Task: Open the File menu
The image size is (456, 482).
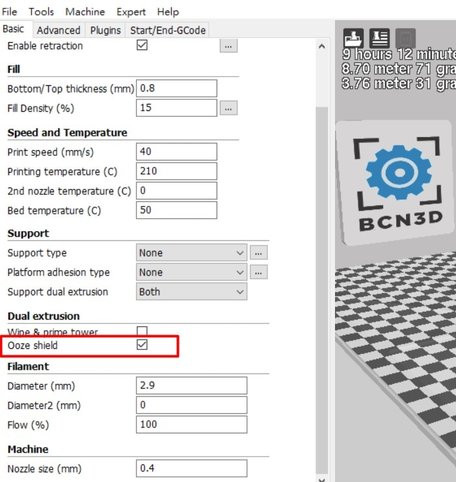Action: pos(9,12)
